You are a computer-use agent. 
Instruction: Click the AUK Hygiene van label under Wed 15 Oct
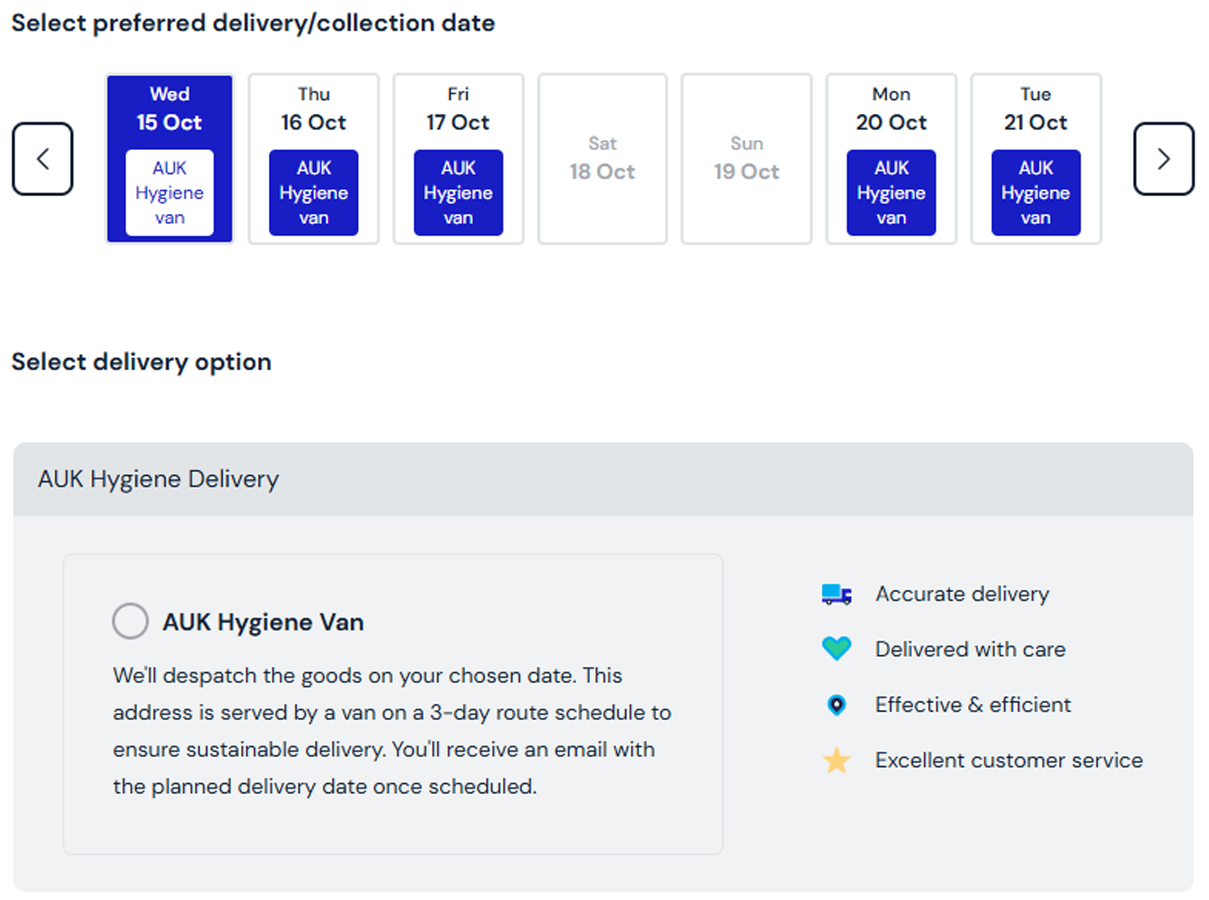[x=169, y=193]
